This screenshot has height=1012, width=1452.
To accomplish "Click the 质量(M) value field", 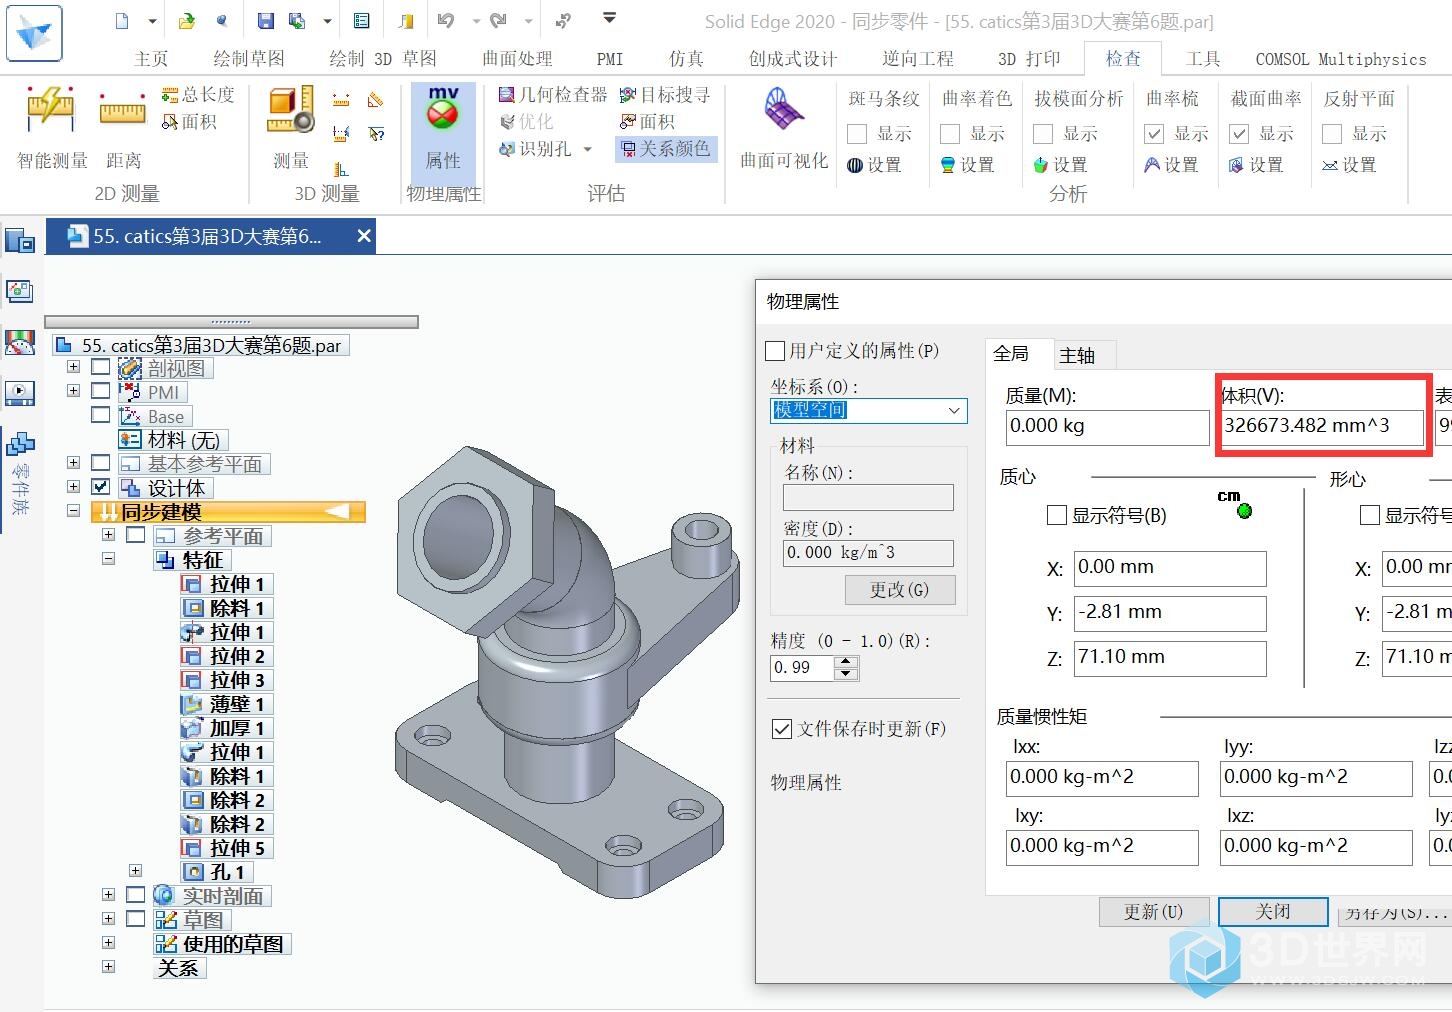I will tap(1107, 427).
